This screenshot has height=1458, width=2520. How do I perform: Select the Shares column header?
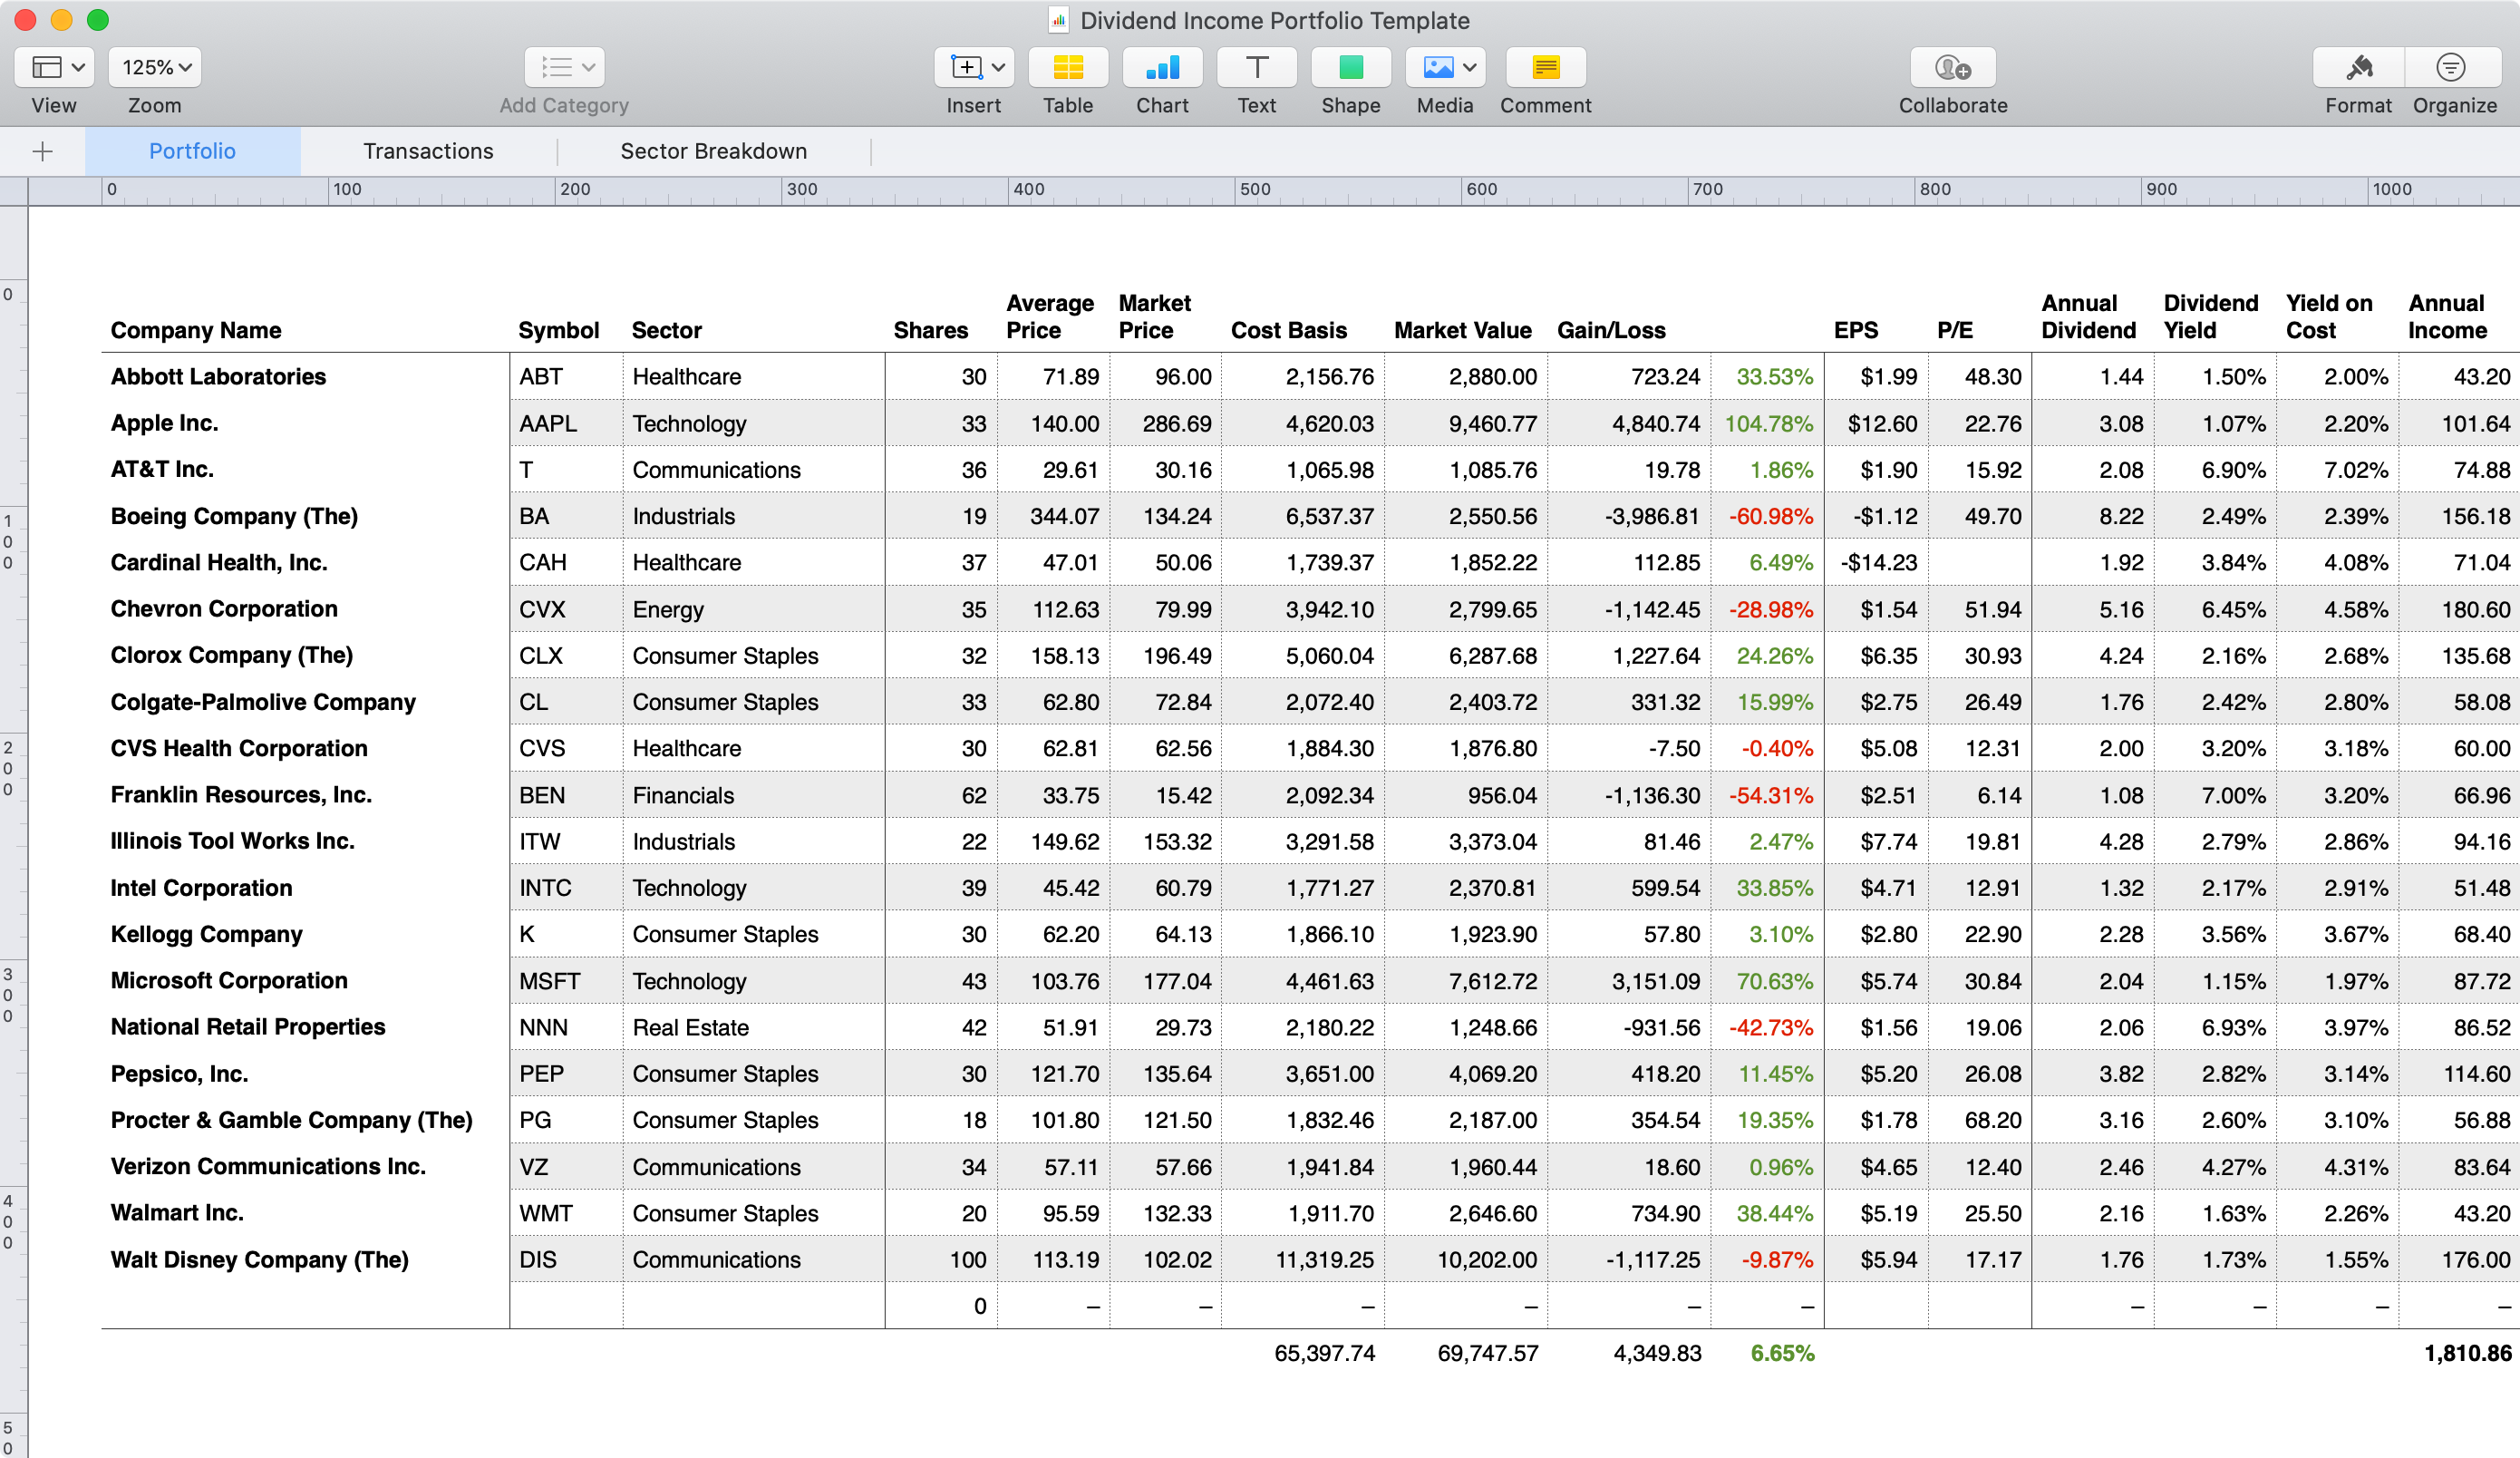930,330
